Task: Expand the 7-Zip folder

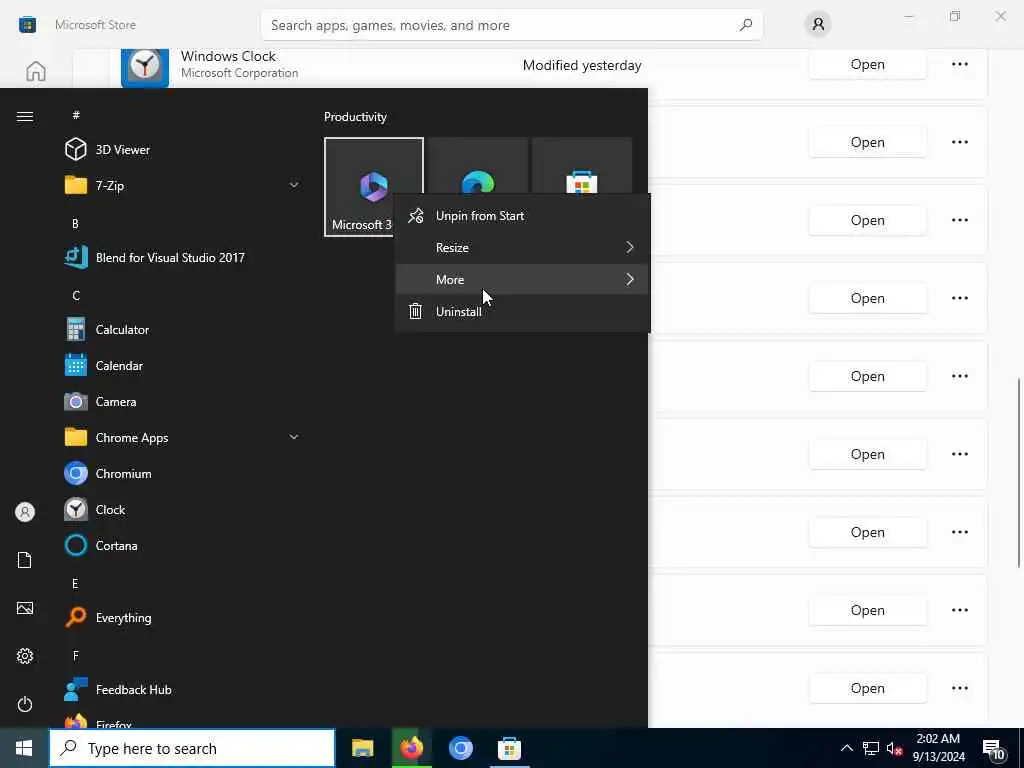Action: point(181,185)
